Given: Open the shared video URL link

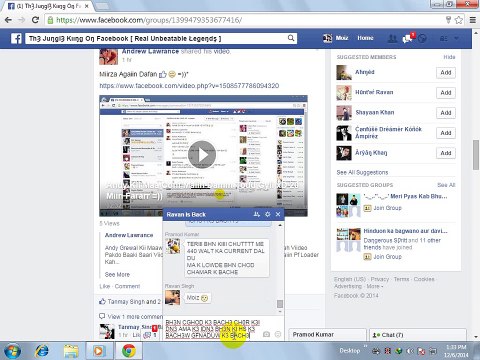Looking at the screenshot, I should 189,86.
